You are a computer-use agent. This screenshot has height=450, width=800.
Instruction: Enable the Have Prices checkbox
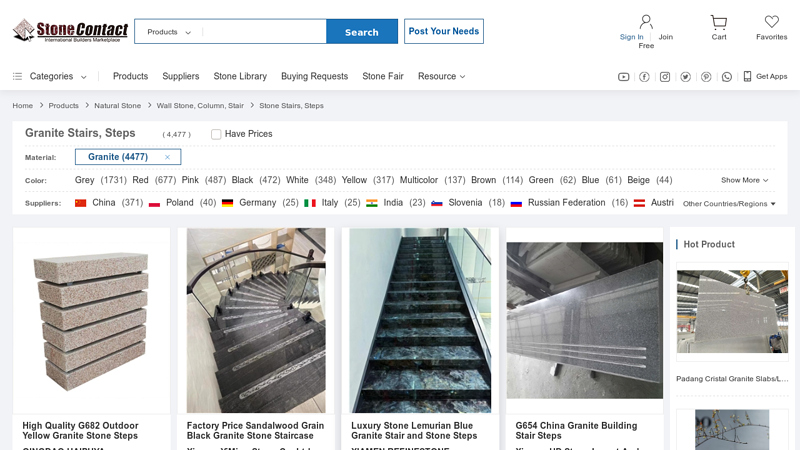coord(216,134)
